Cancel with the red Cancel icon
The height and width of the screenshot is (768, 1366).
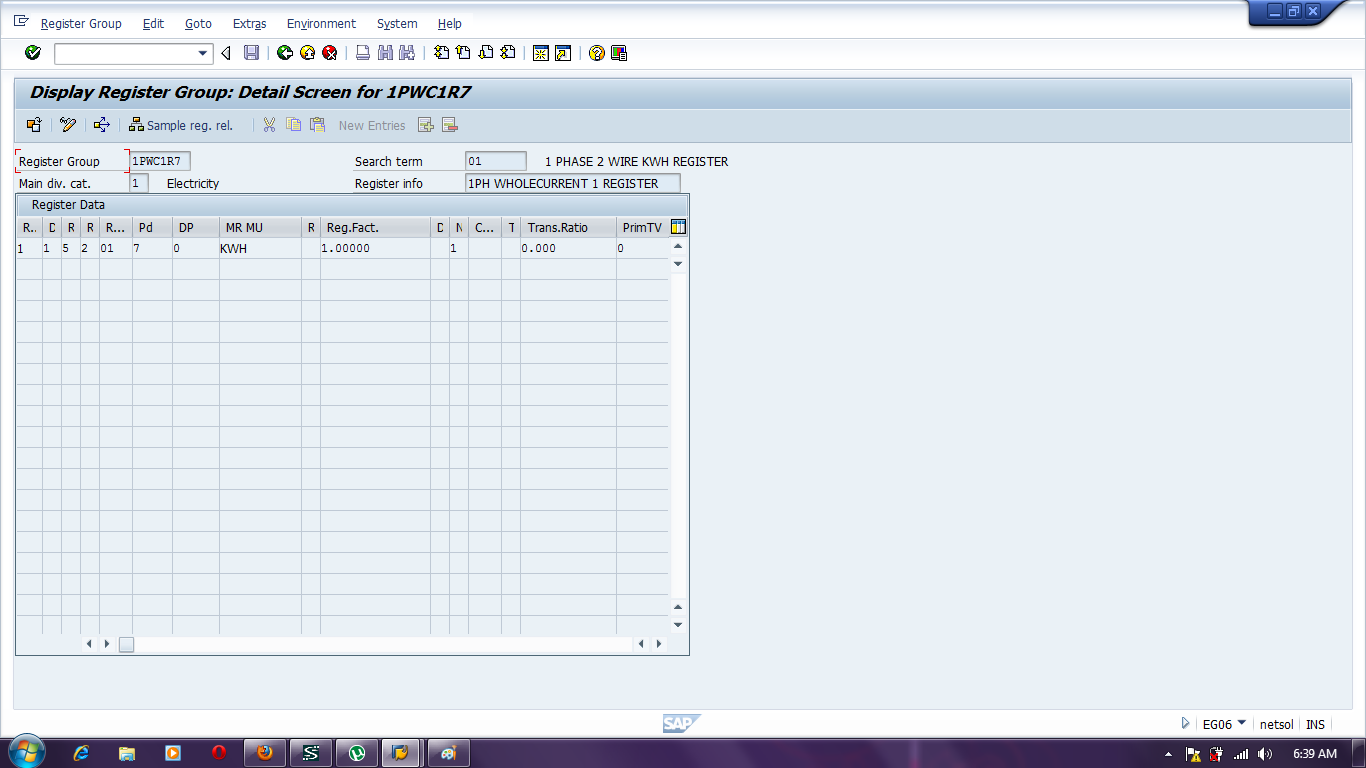pos(329,53)
